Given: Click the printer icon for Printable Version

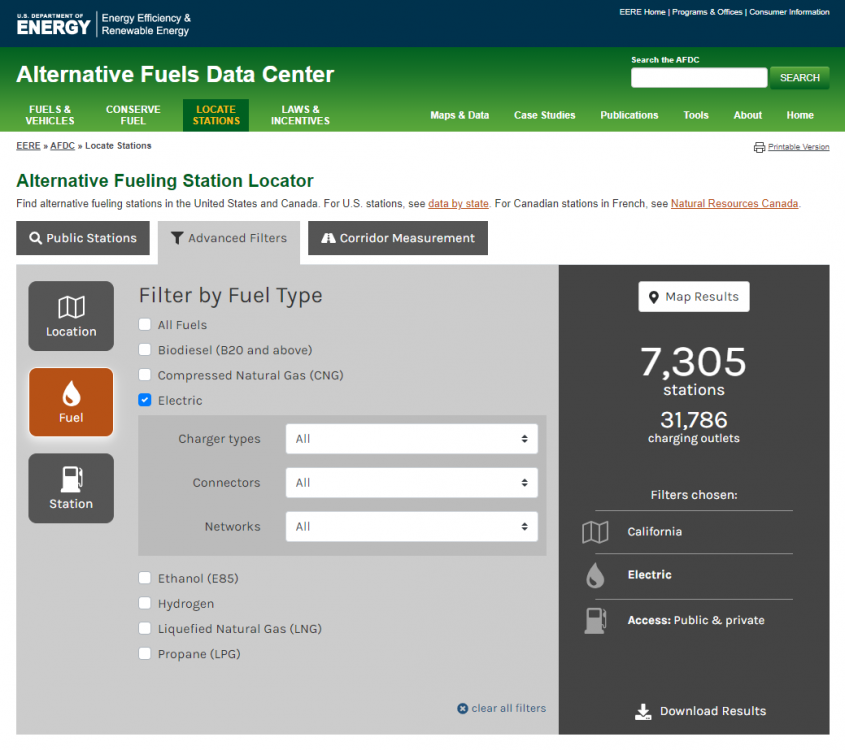Looking at the screenshot, I should click(759, 147).
